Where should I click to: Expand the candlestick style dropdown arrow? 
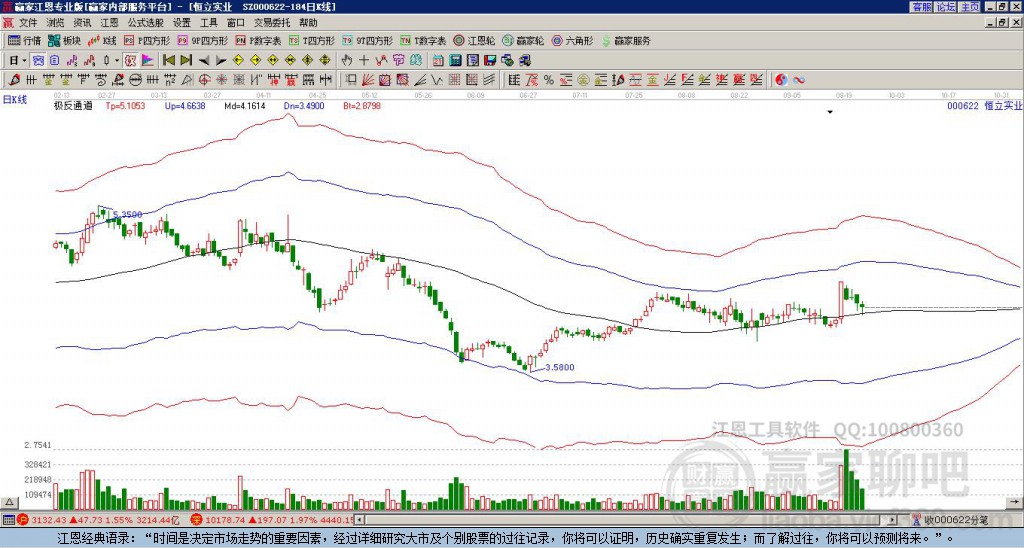(x=117, y=60)
